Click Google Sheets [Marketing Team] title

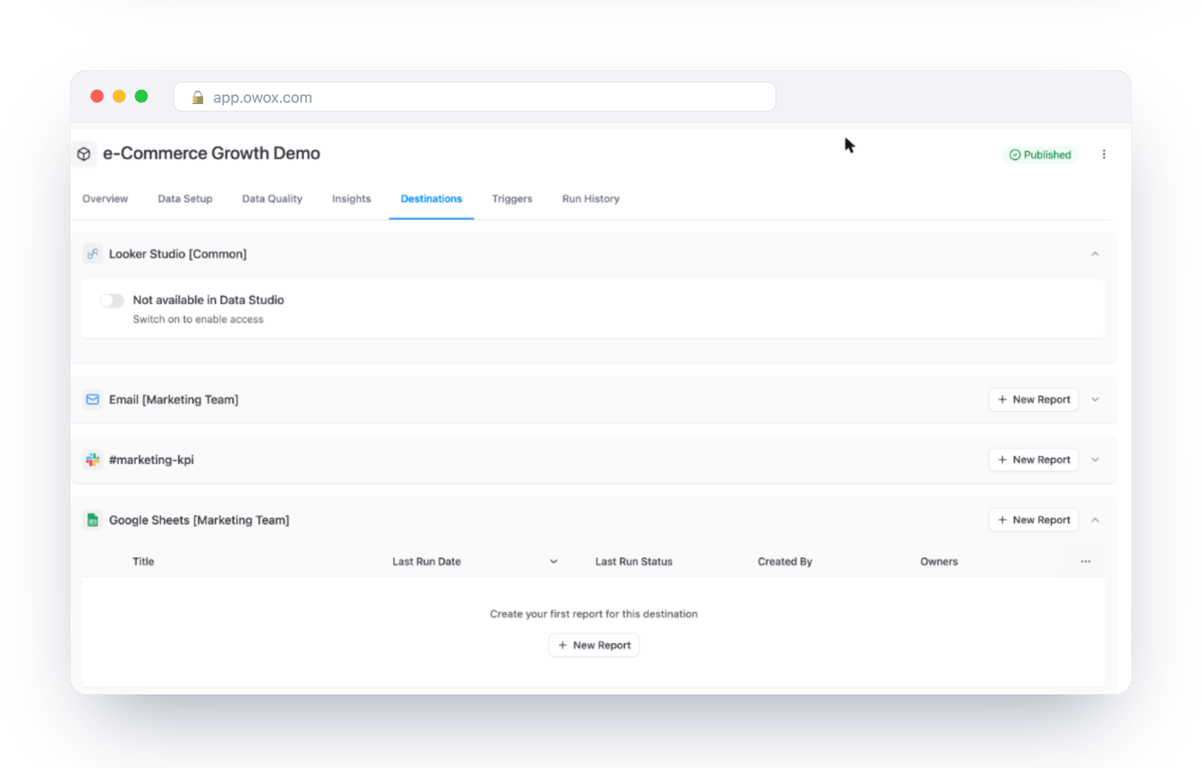tap(199, 520)
